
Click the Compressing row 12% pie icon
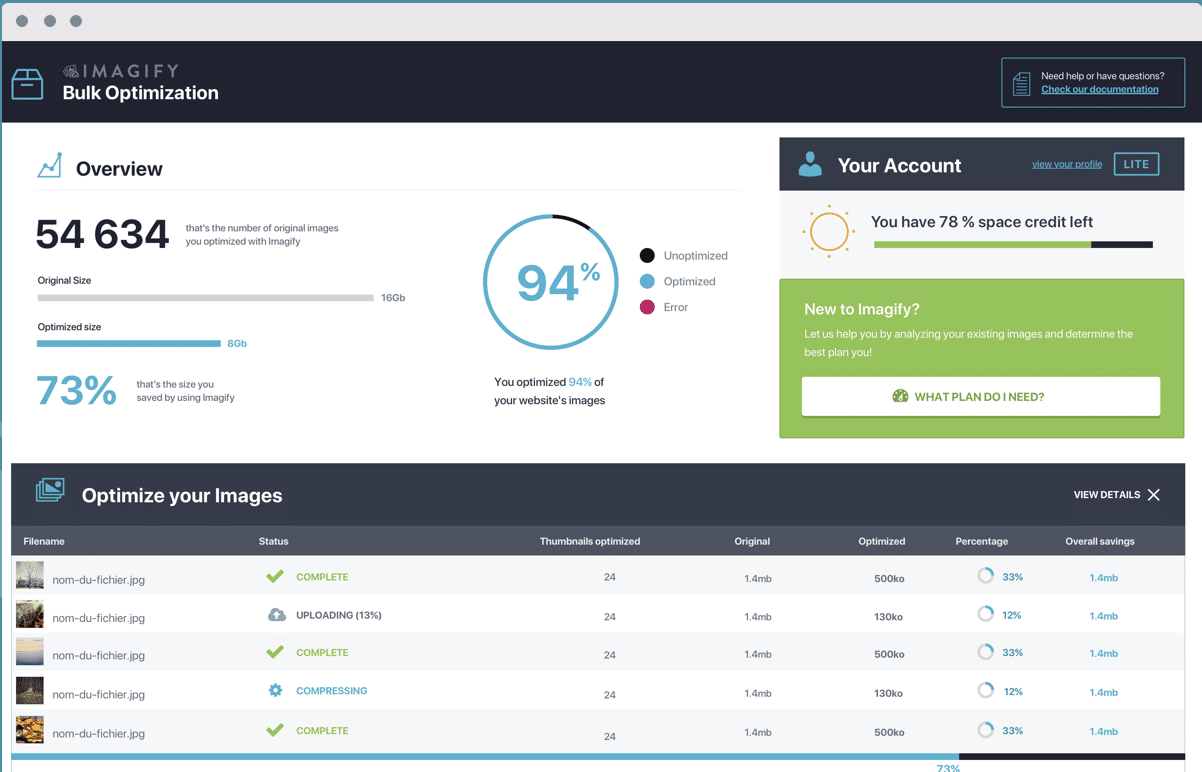pyautogui.click(x=986, y=690)
